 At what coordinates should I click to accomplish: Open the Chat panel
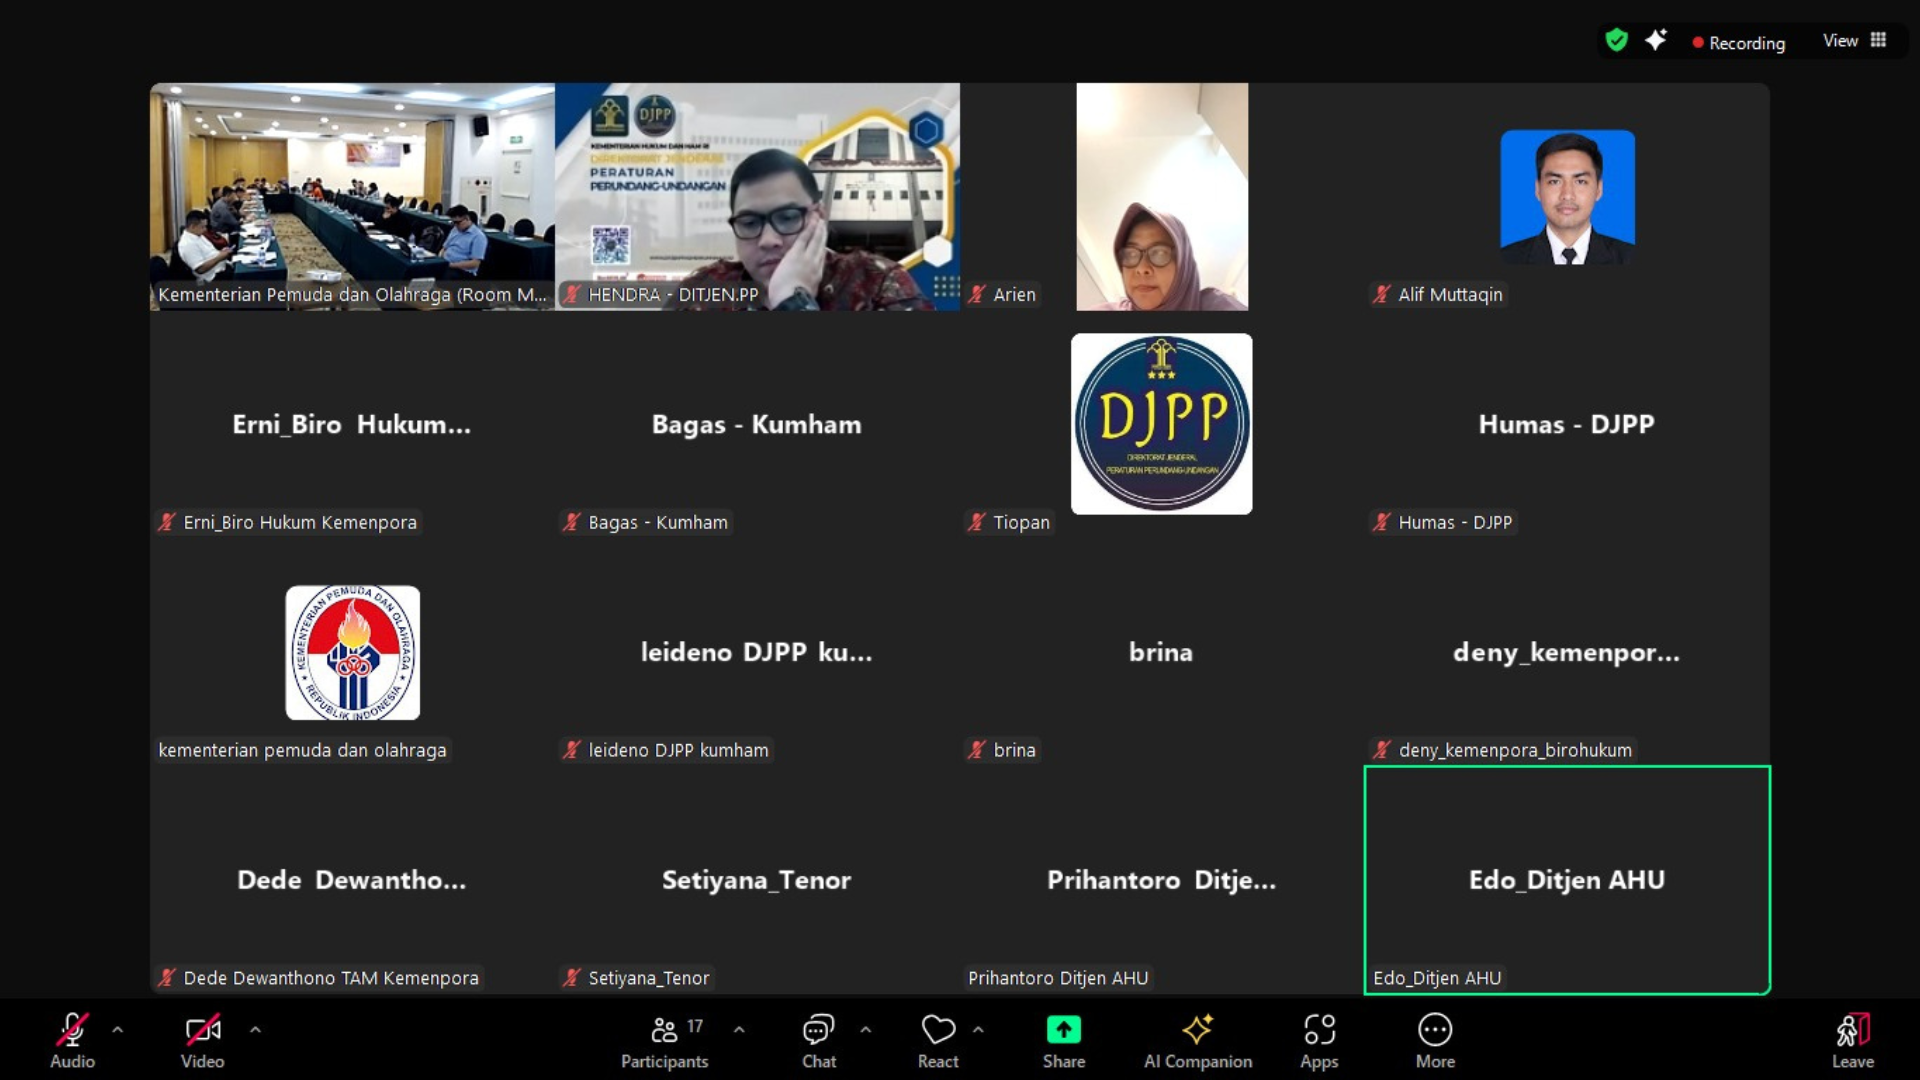818,1040
